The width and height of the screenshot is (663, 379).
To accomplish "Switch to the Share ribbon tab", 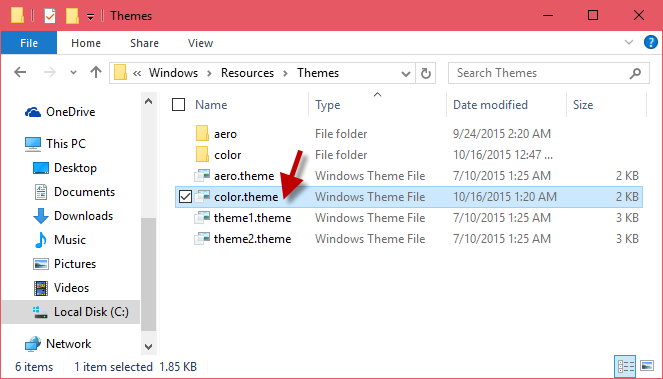I will (144, 43).
